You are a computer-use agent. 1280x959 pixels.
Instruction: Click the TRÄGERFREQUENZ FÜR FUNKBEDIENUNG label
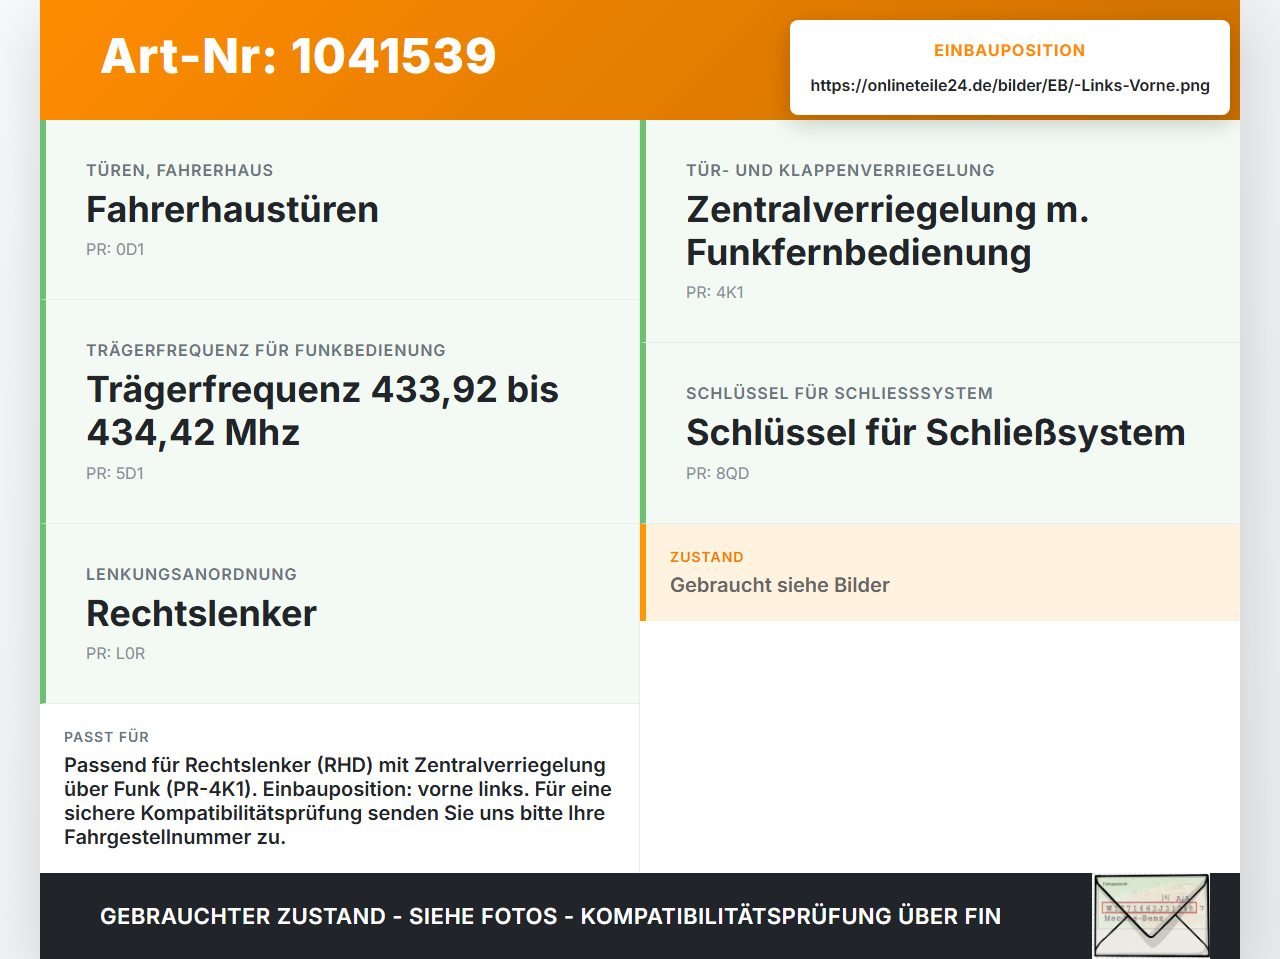pyautogui.click(x=266, y=350)
